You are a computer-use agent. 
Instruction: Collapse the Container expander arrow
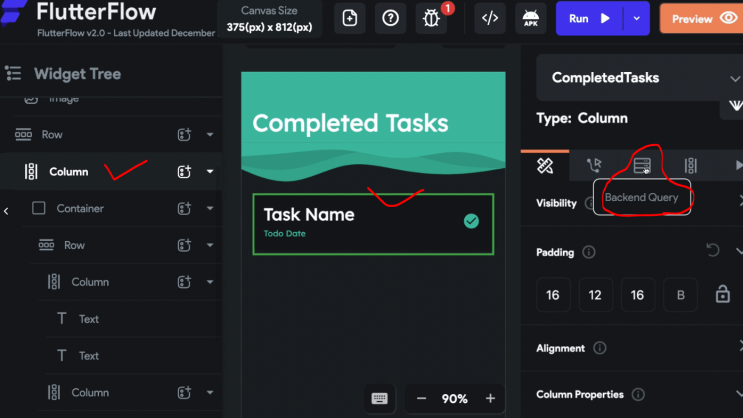coord(210,209)
